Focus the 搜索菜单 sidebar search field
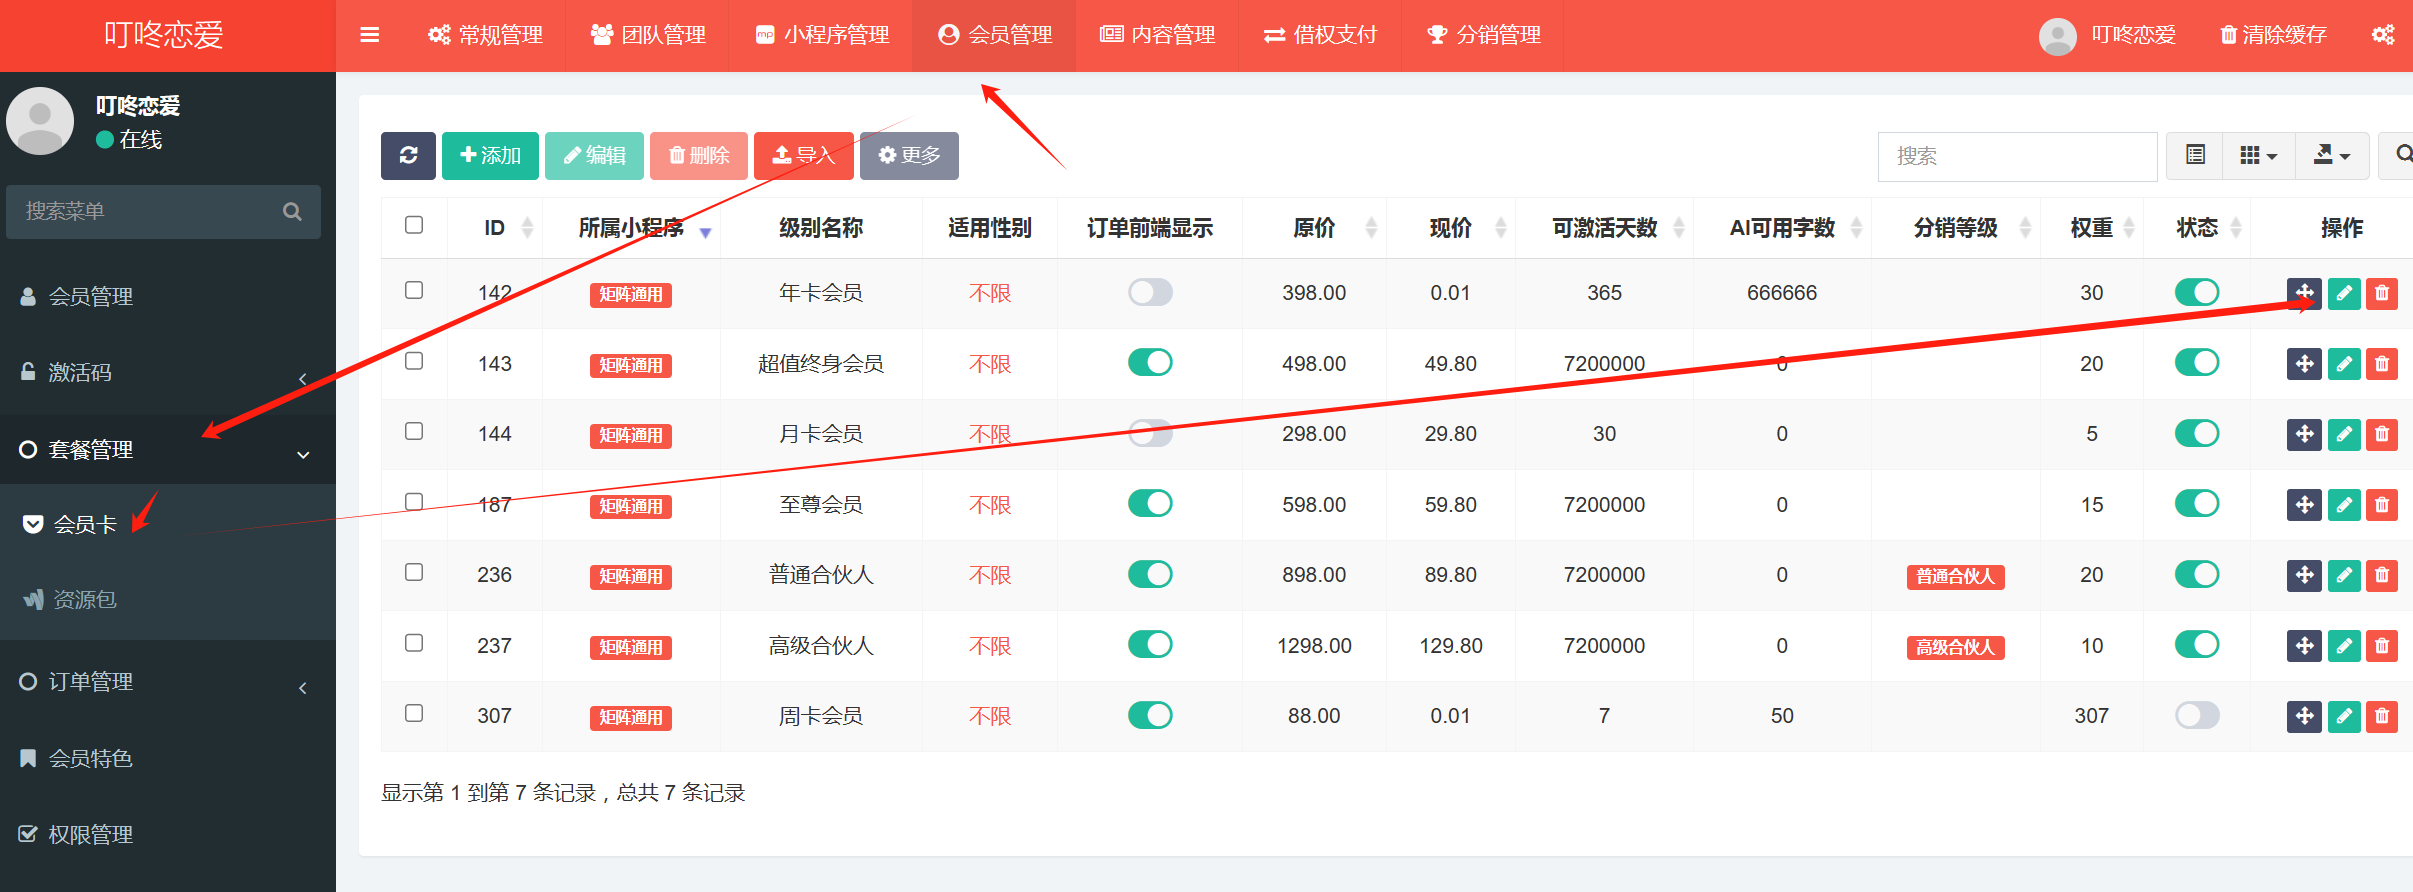The height and width of the screenshot is (892, 2413). tap(163, 211)
